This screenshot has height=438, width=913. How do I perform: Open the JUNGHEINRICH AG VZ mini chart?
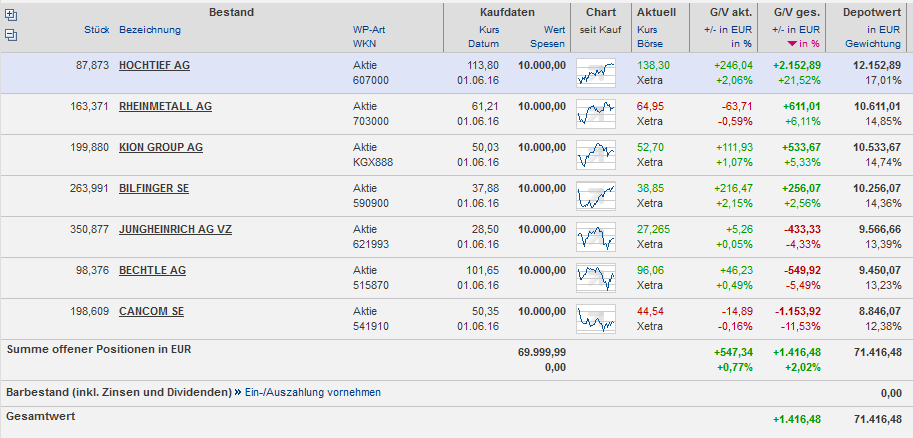click(596, 237)
